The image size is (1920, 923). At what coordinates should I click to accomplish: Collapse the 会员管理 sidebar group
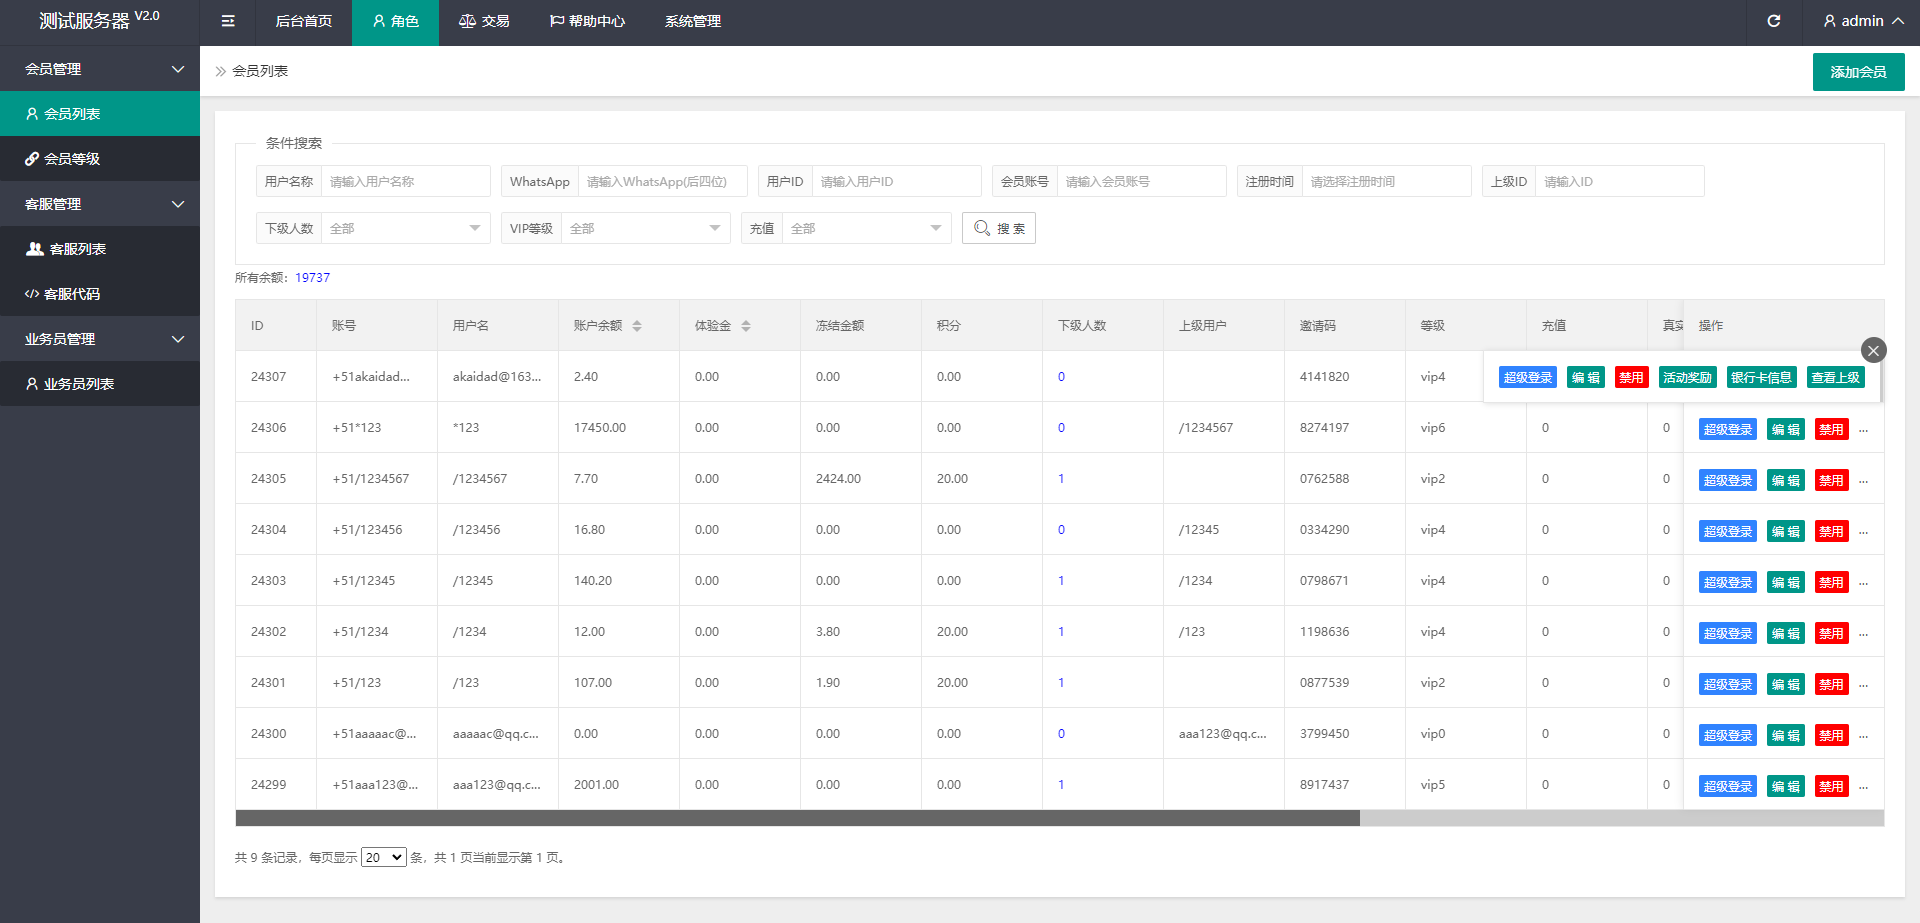100,69
